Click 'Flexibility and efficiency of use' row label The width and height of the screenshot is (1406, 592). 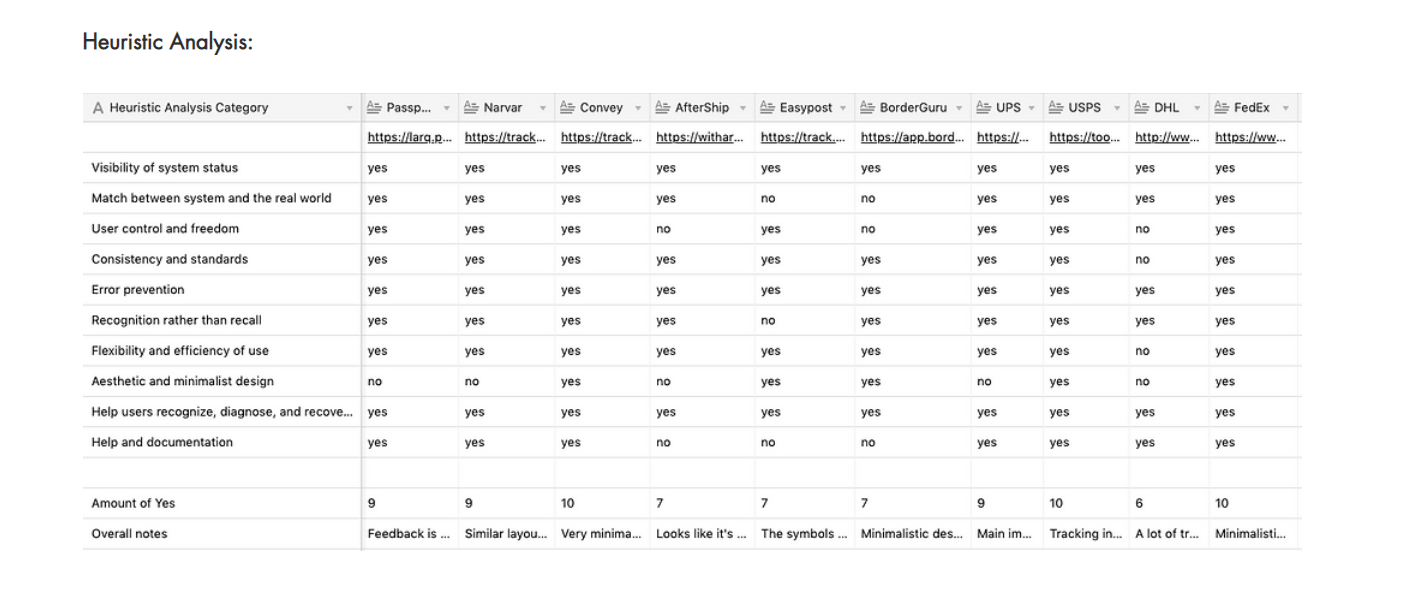coord(180,351)
